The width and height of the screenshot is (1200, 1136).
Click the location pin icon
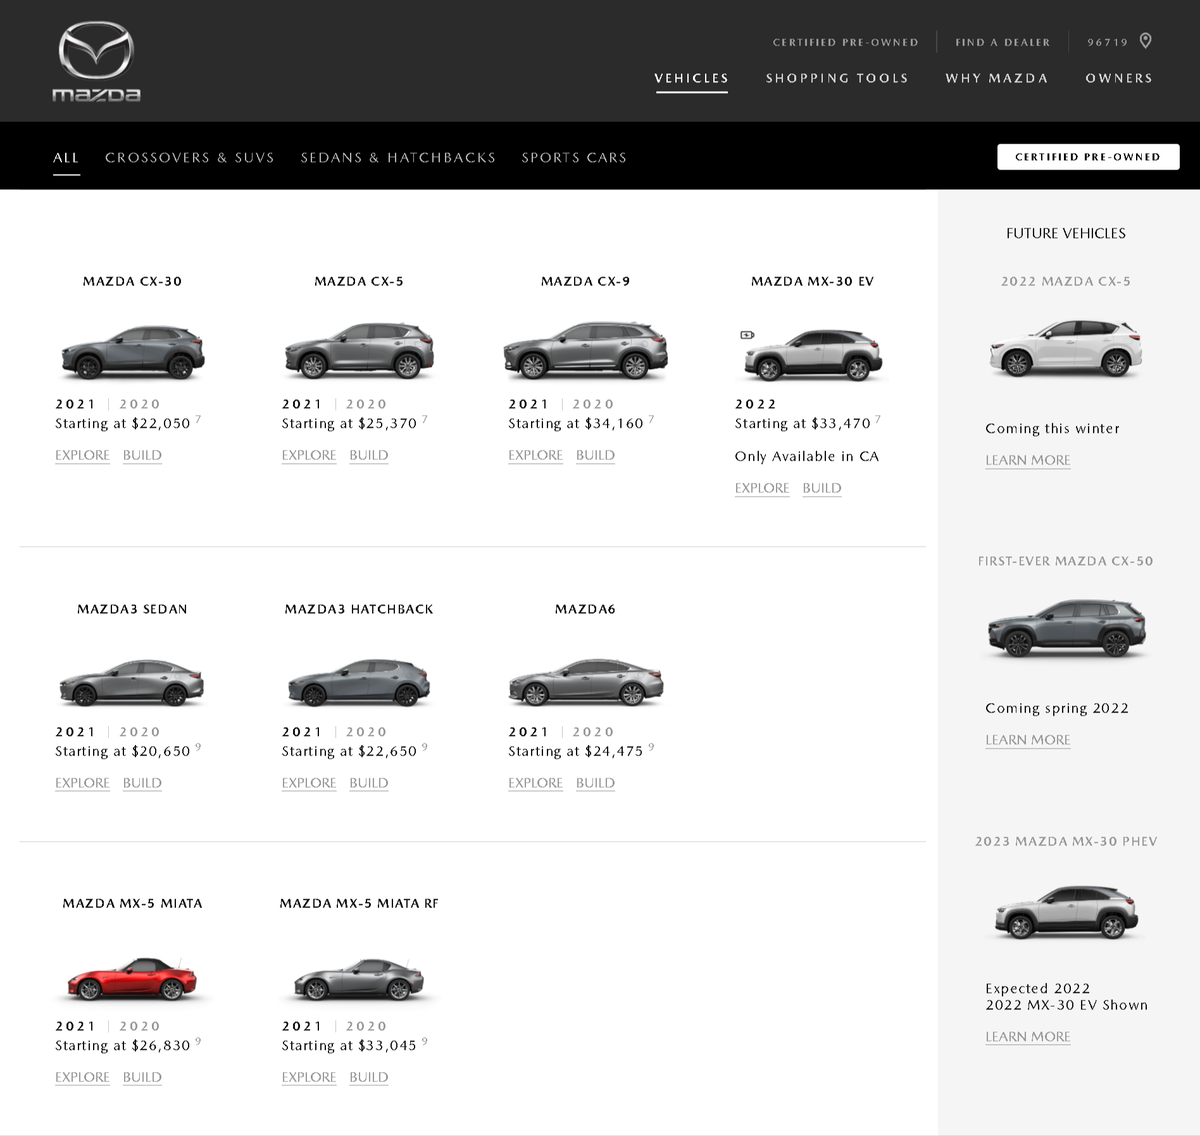[1146, 41]
